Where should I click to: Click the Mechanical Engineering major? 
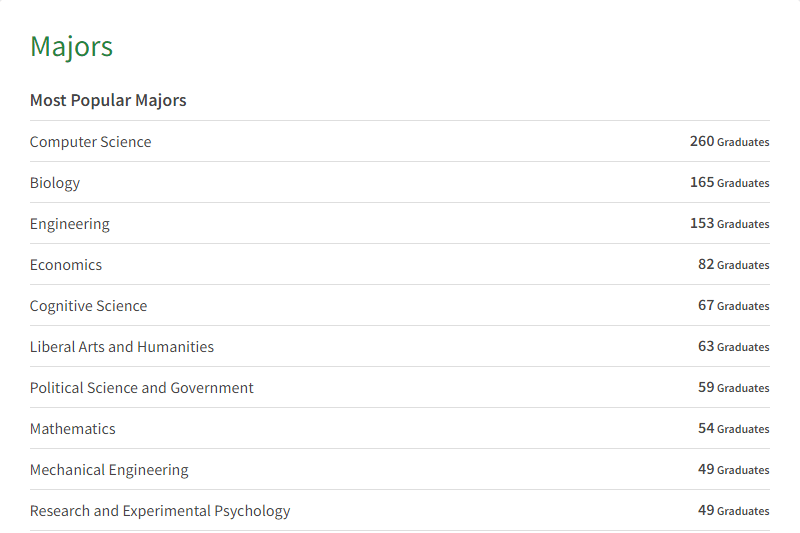click(x=109, y=470)
